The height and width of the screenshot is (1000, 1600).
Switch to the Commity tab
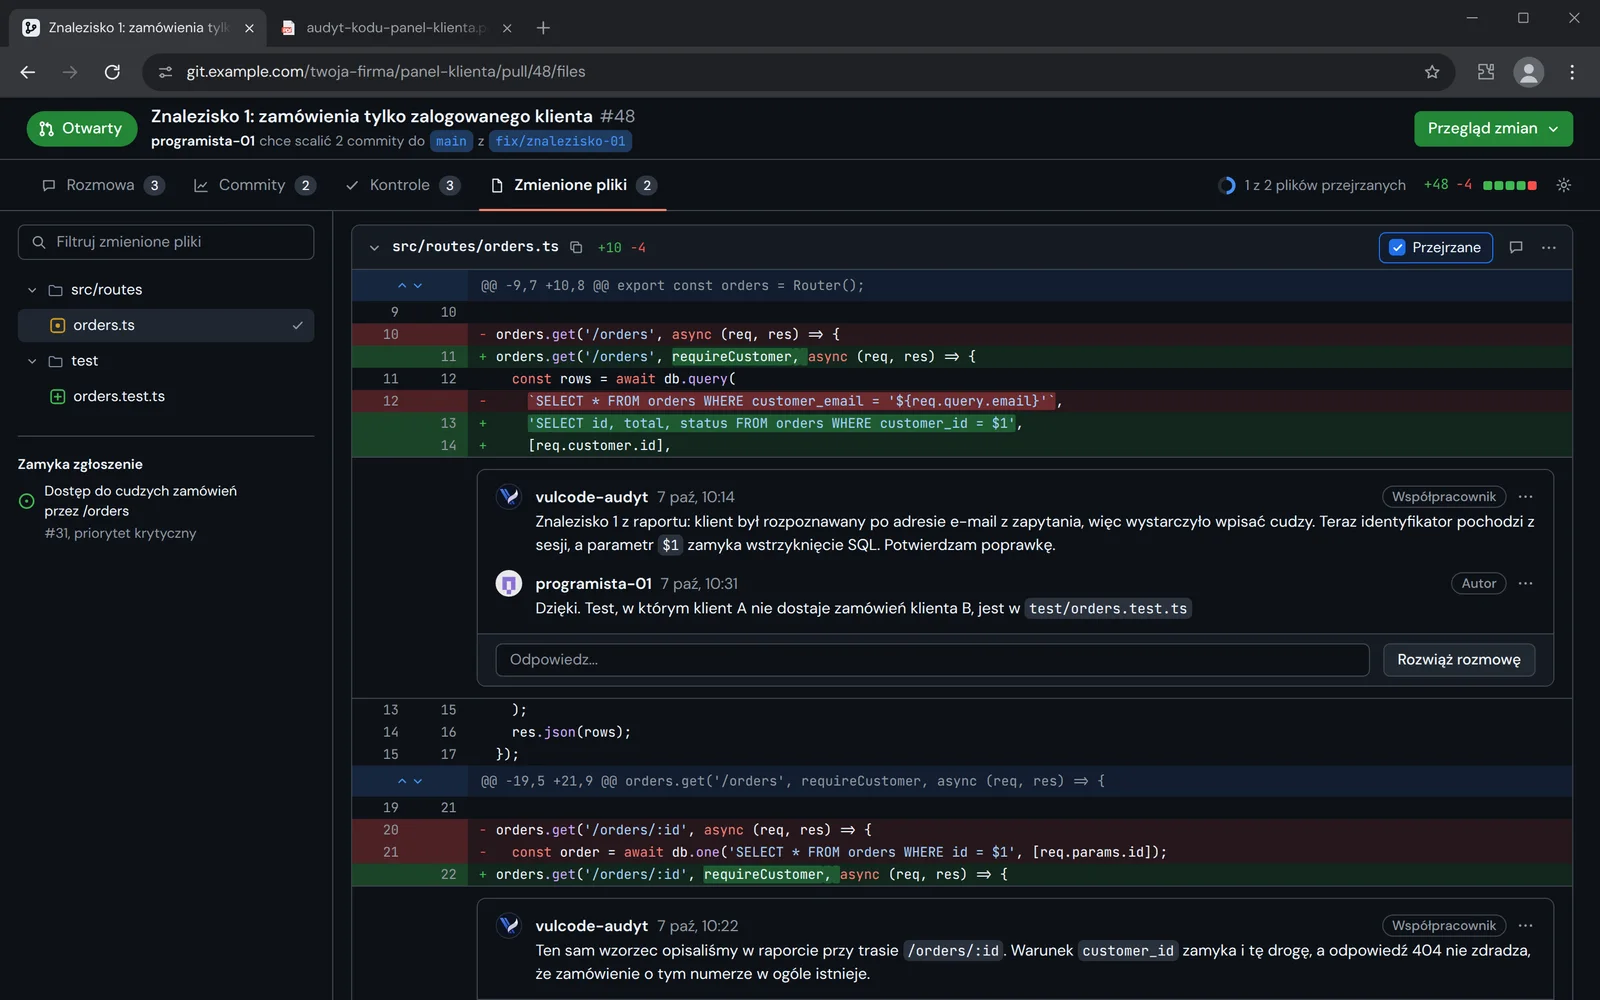point(254,185)
